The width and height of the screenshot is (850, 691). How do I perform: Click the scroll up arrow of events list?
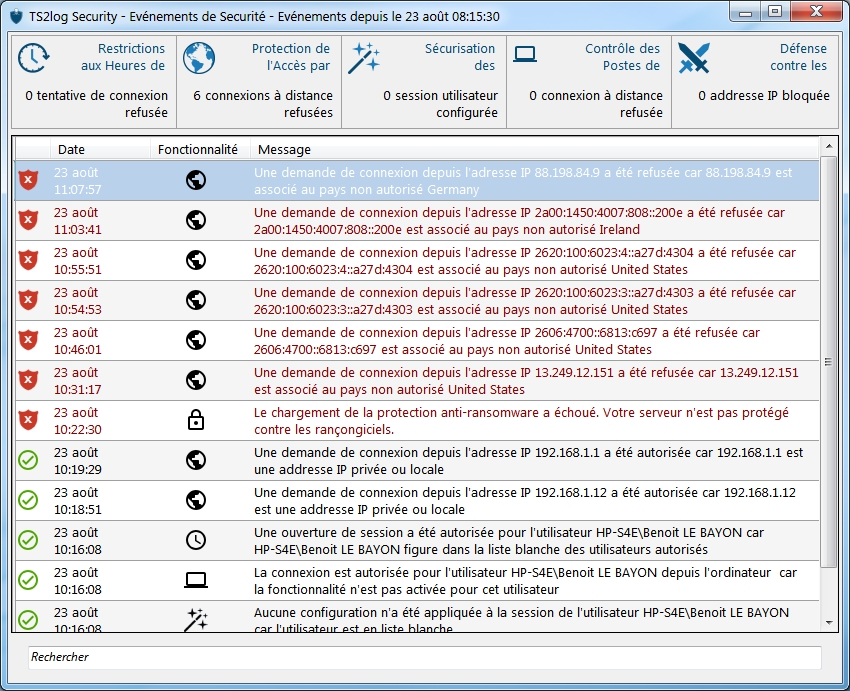coord(828,146)
